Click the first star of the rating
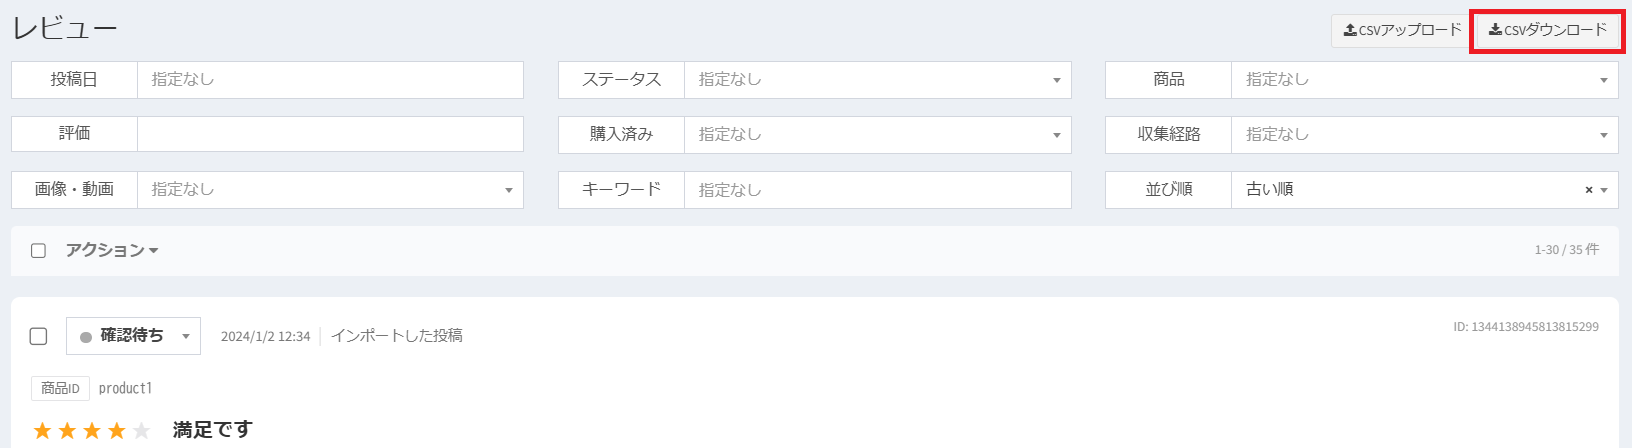The image size is (1632, 448). [x=42, y=431]
